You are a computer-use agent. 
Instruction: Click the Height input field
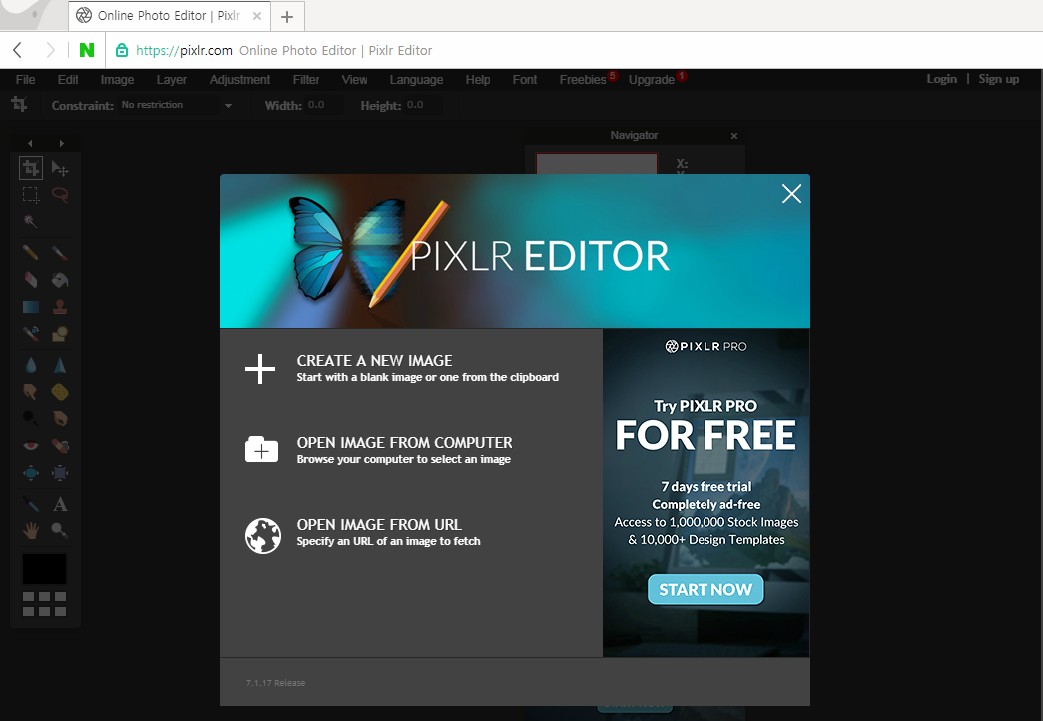coord(422,105)
